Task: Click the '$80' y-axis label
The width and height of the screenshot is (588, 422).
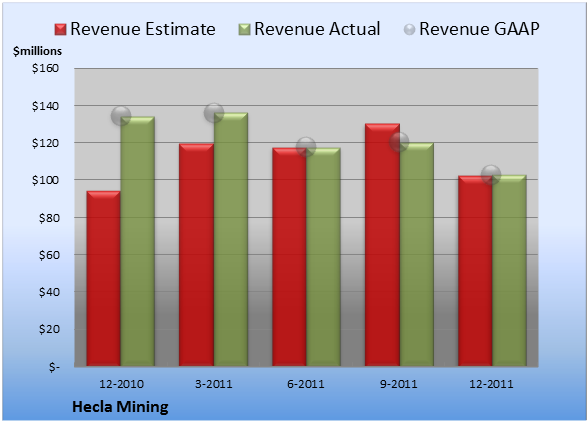Action: (x=49, y=218)
